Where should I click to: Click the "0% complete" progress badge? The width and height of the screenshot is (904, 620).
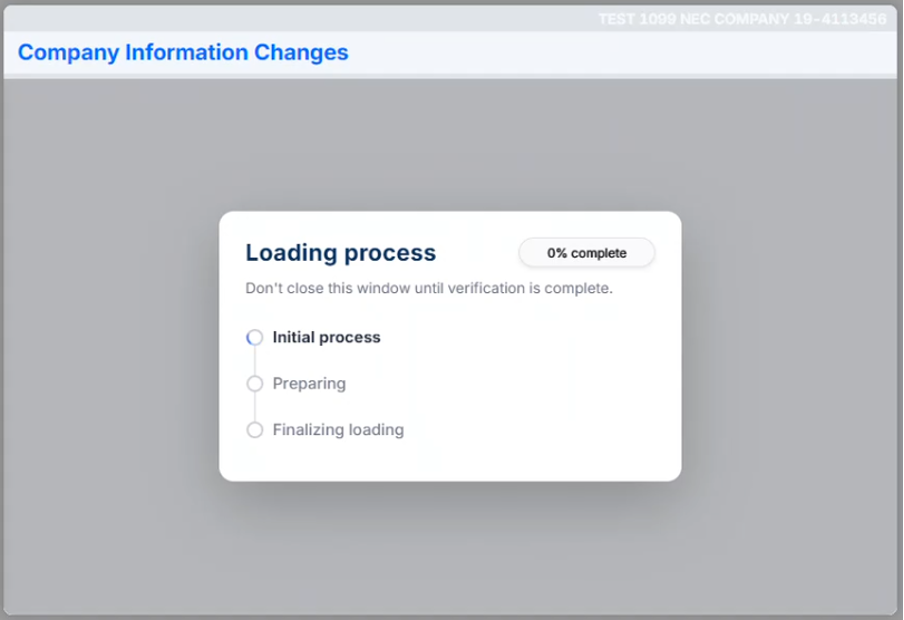tap(586, 253)
